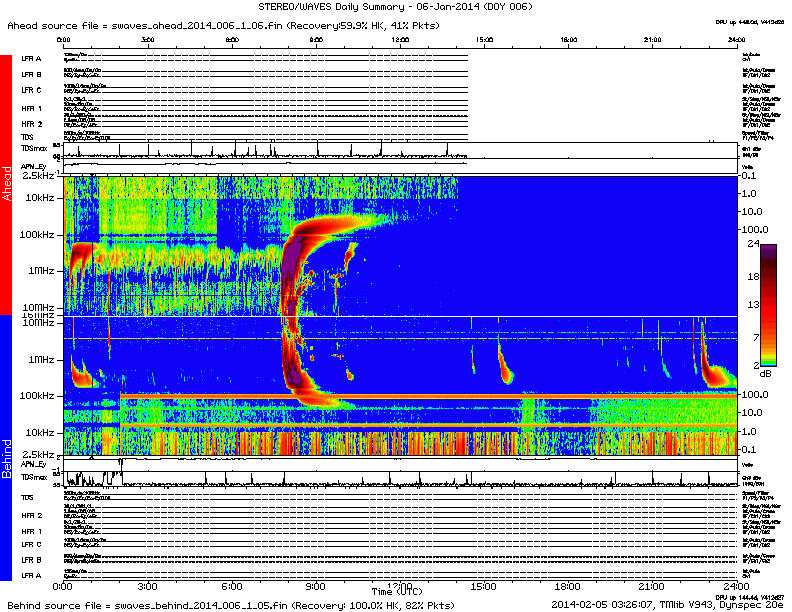
Task: Click the STEREO/WAVES Daily Summary title
Action: [x=395, y=7]
